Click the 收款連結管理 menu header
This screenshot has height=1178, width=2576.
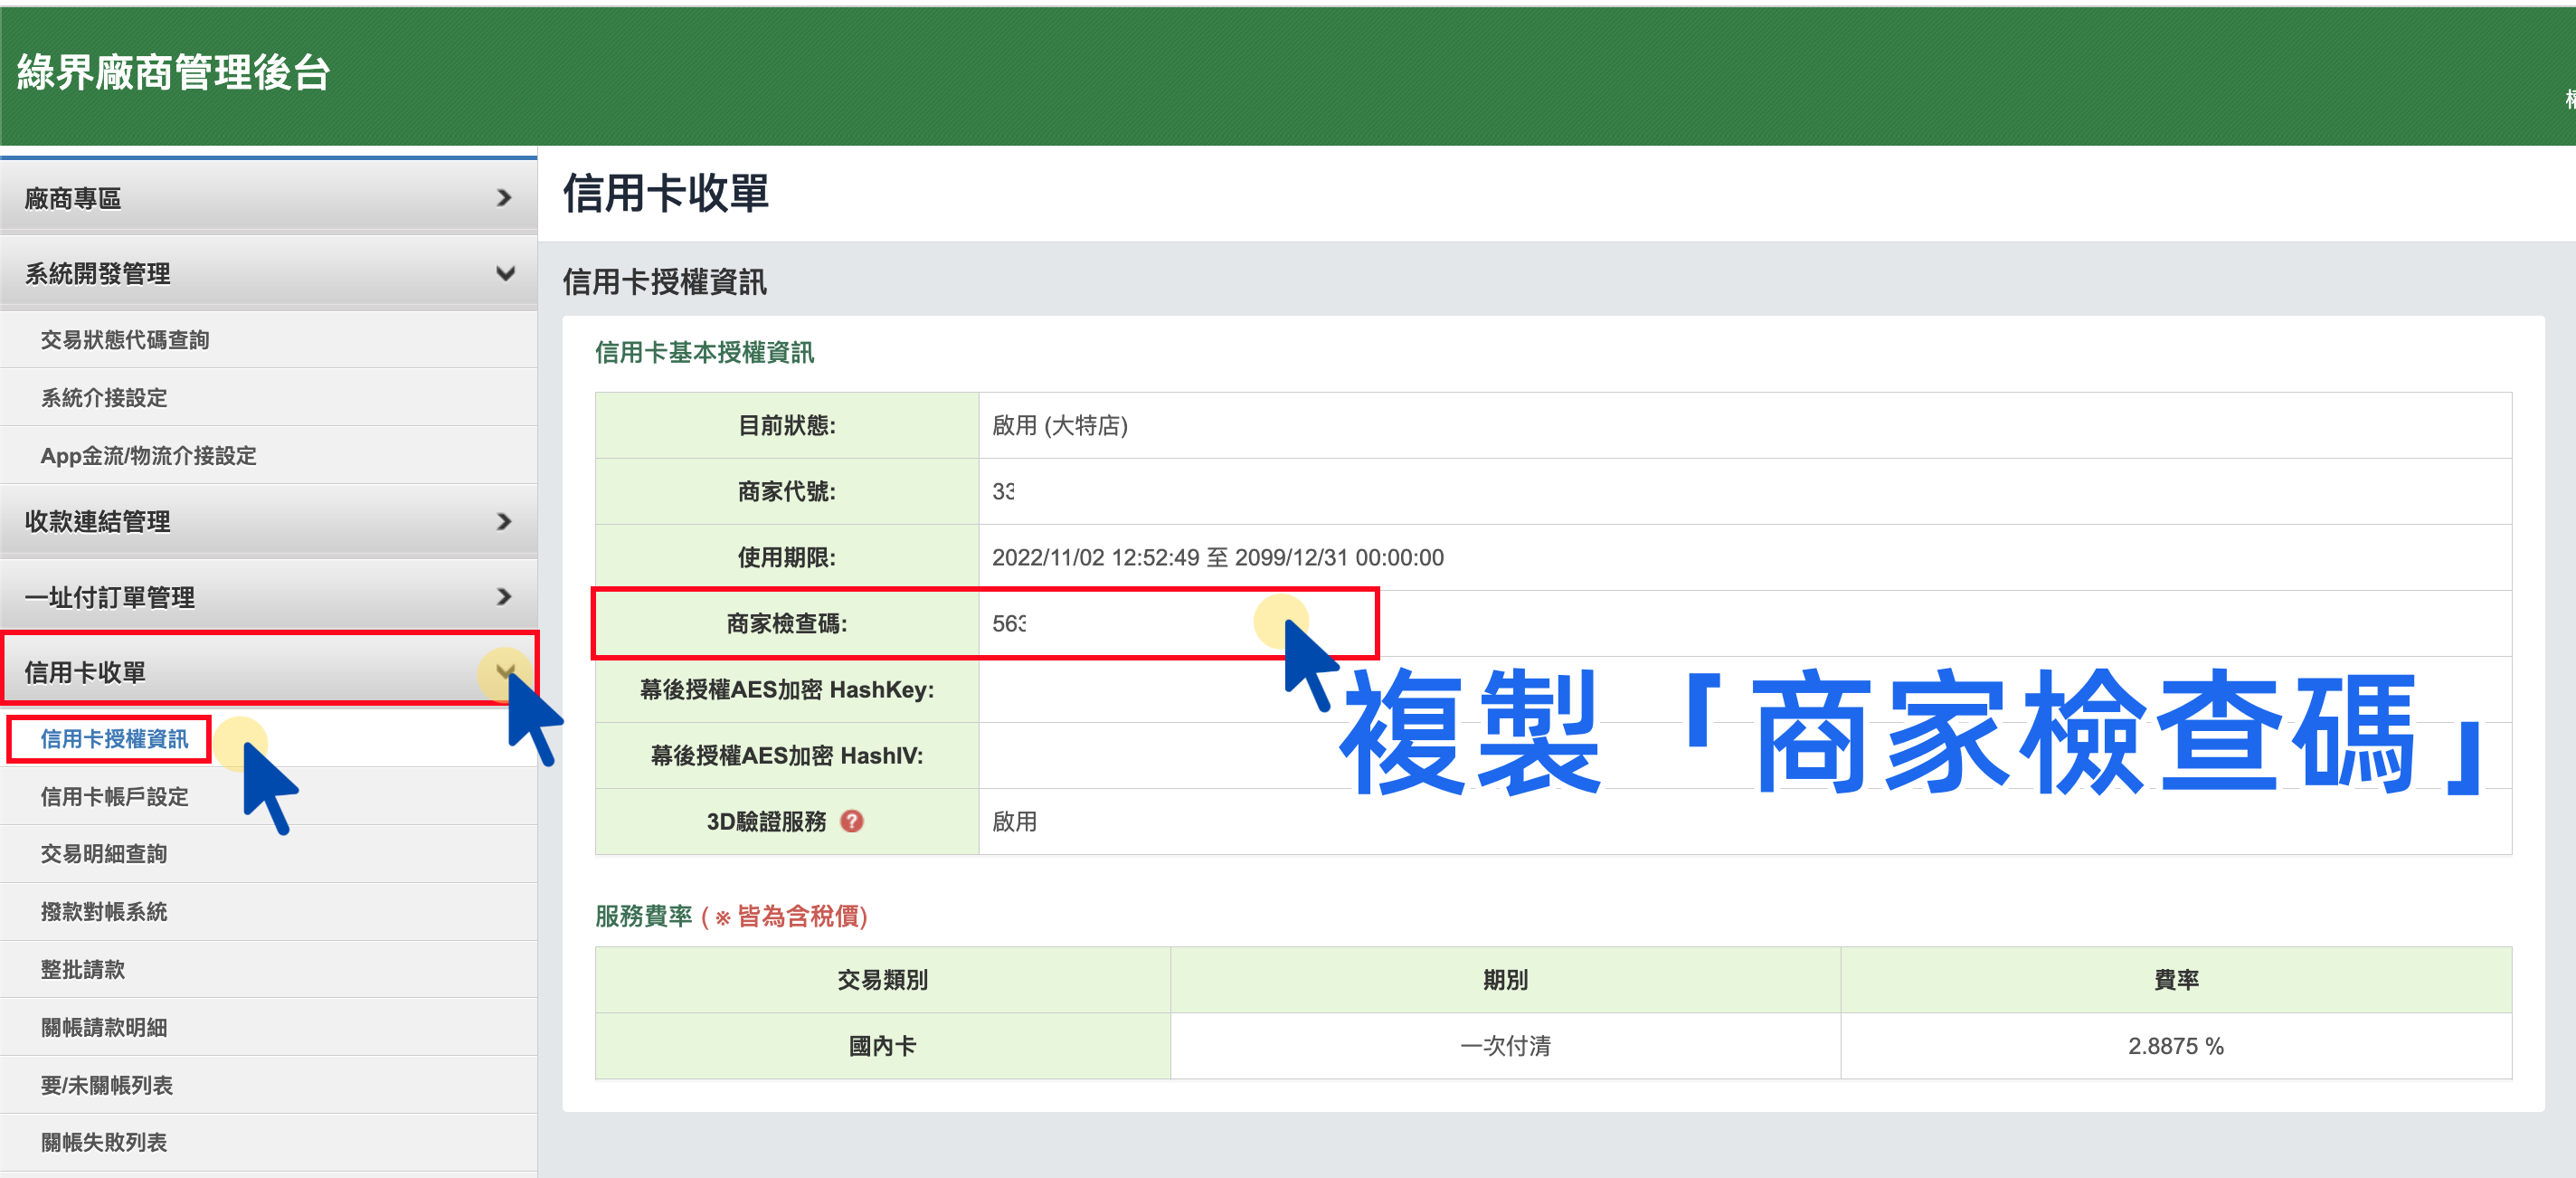click(268, 521)
